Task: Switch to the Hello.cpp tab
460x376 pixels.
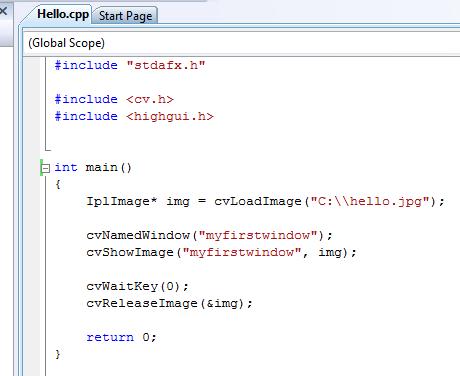Action: coord(63,15)
